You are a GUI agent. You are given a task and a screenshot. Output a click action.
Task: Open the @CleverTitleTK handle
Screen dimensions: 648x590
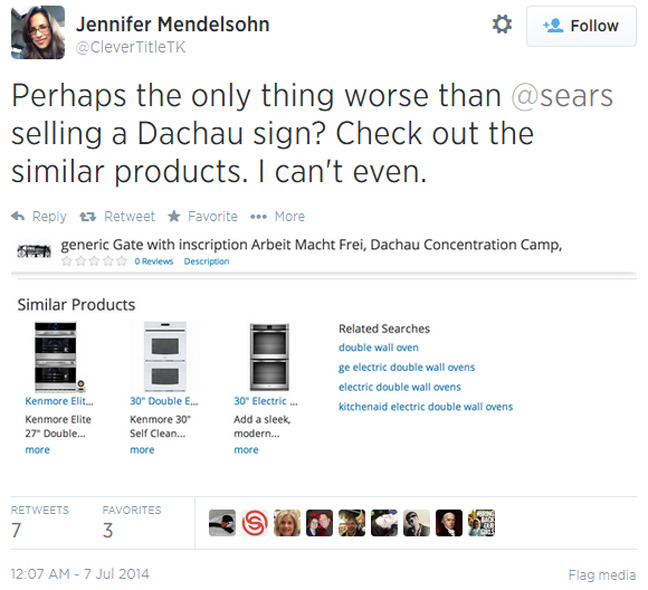(130, 47)
